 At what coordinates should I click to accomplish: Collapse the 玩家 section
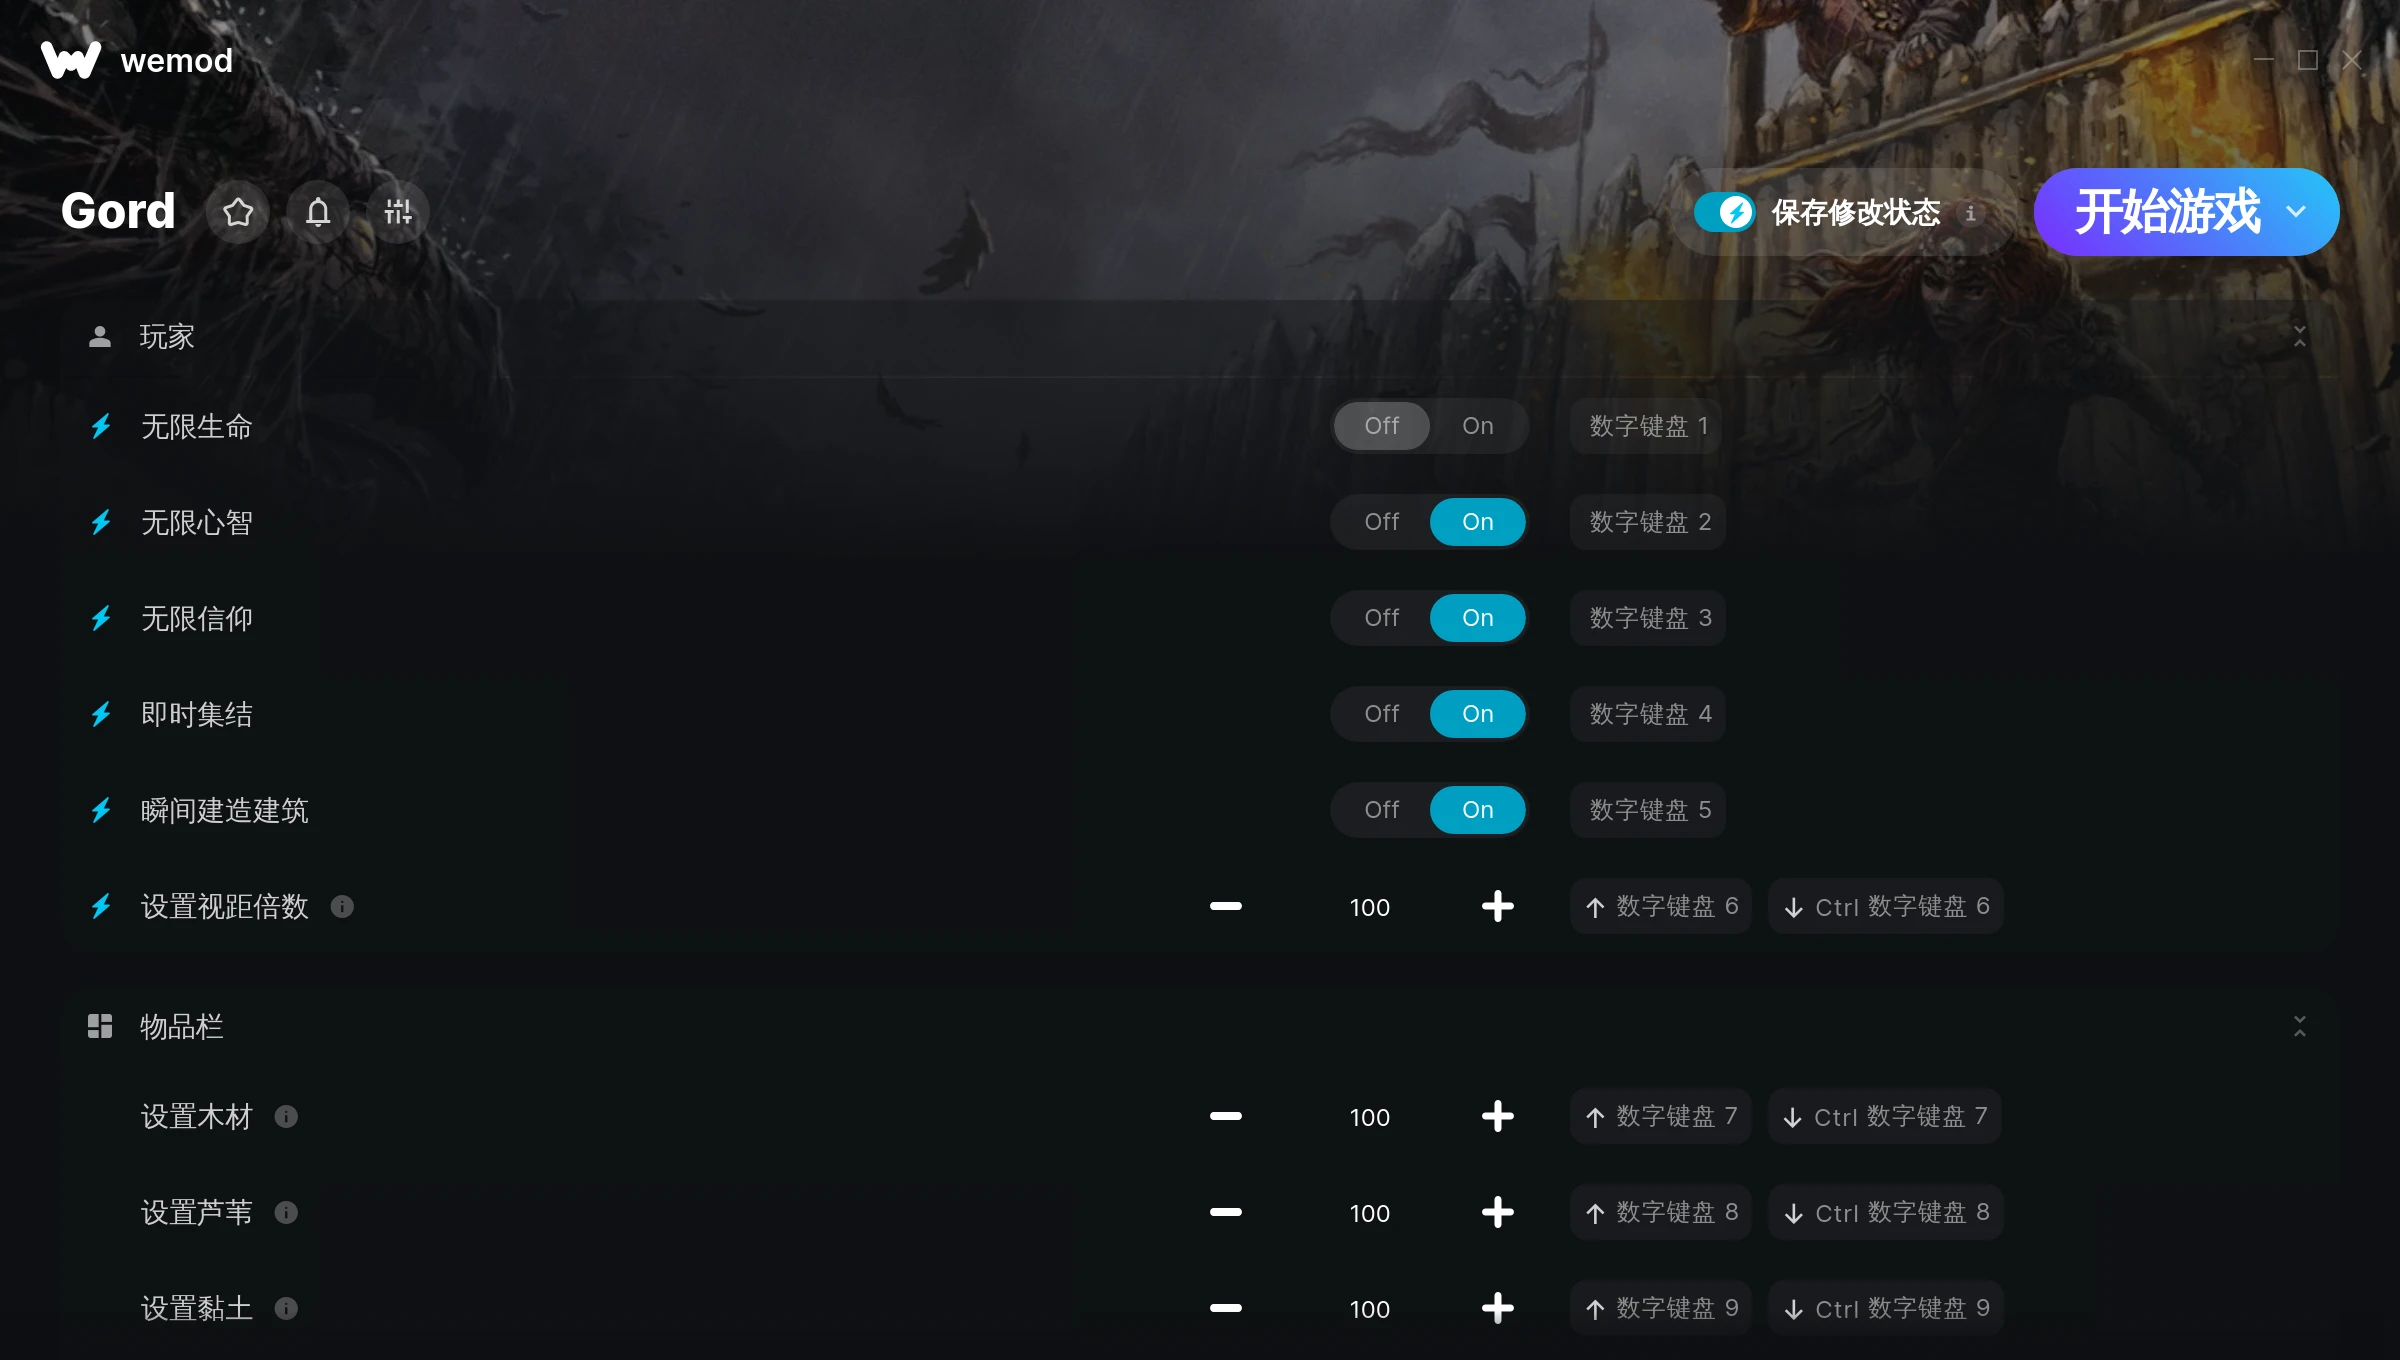[2299, 336]
